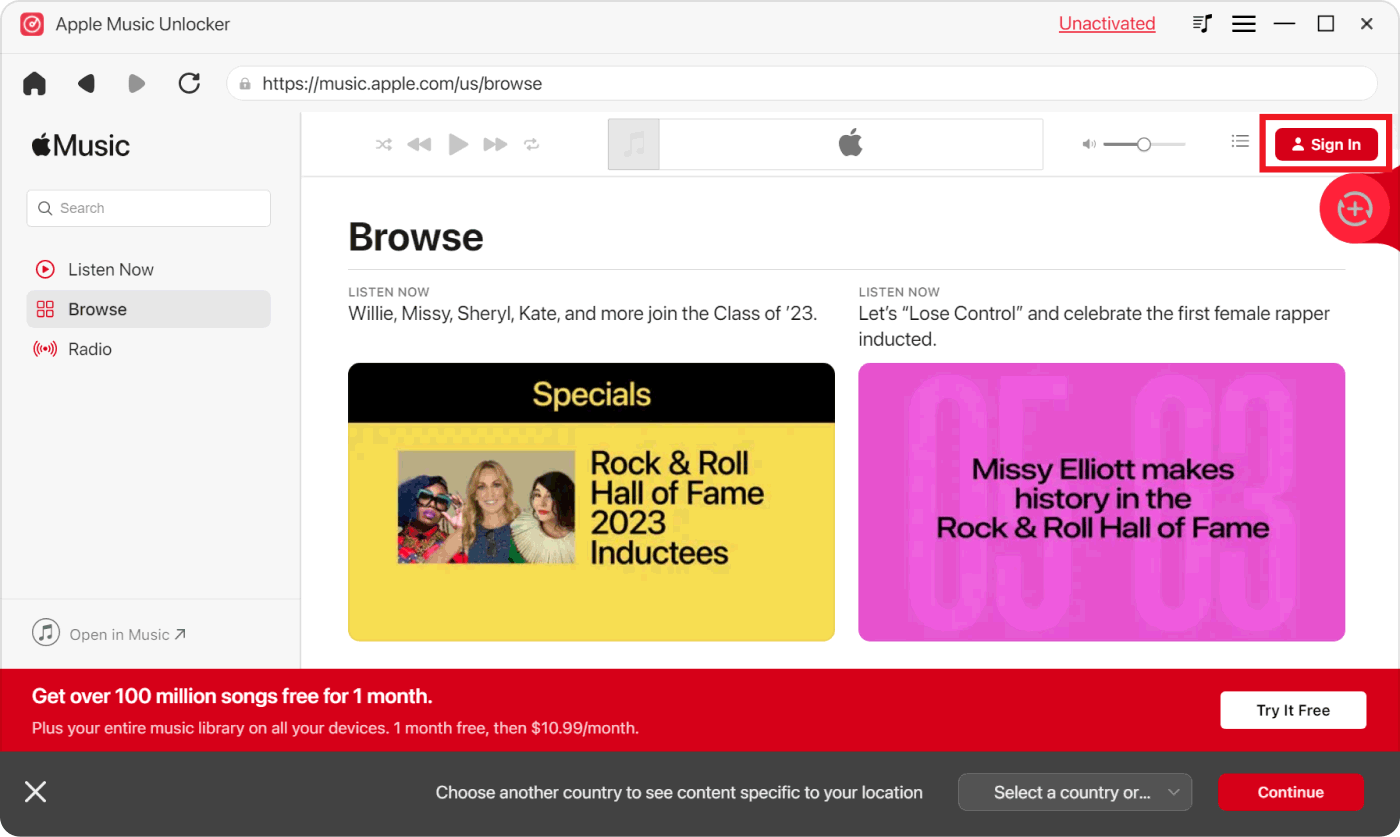Click the Try It Free button

[1293, 710]
